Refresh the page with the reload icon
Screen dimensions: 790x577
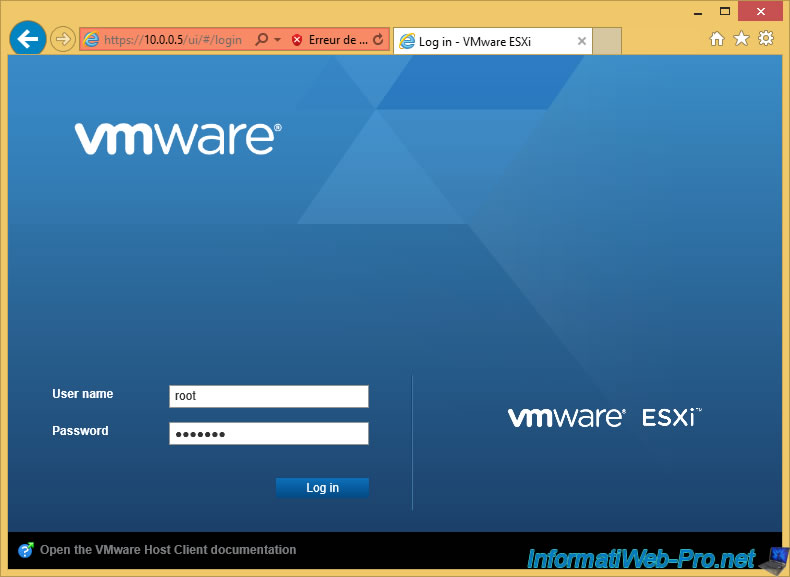378,39
